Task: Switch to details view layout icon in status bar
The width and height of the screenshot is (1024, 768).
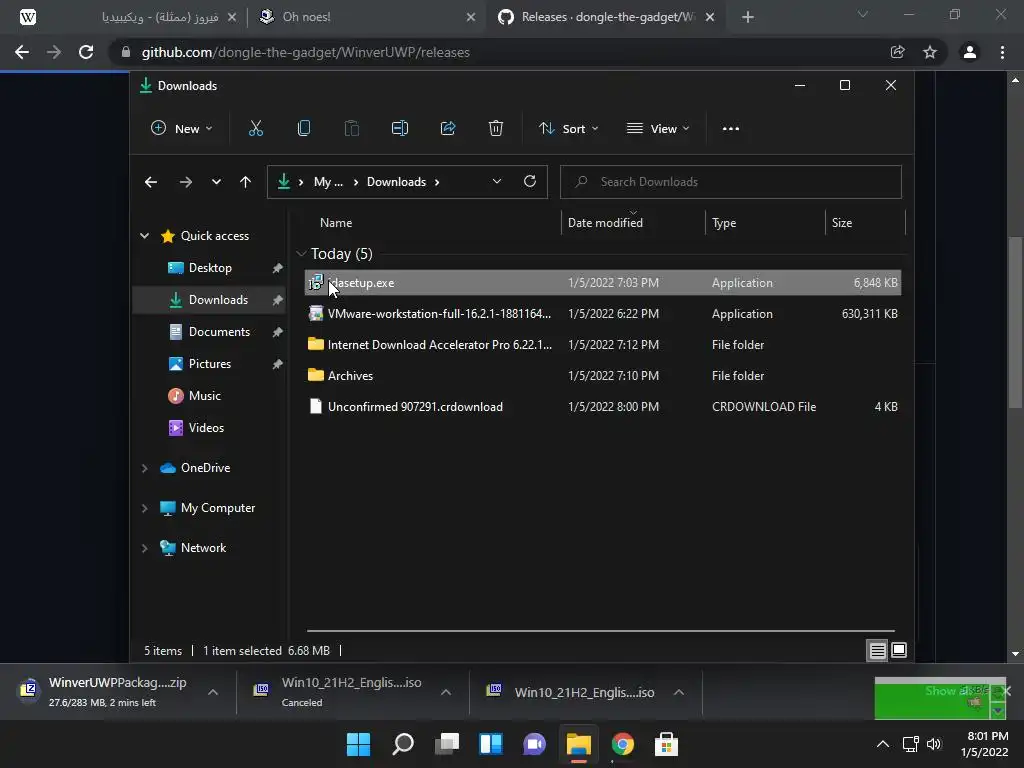Action: tap(877, 650)
